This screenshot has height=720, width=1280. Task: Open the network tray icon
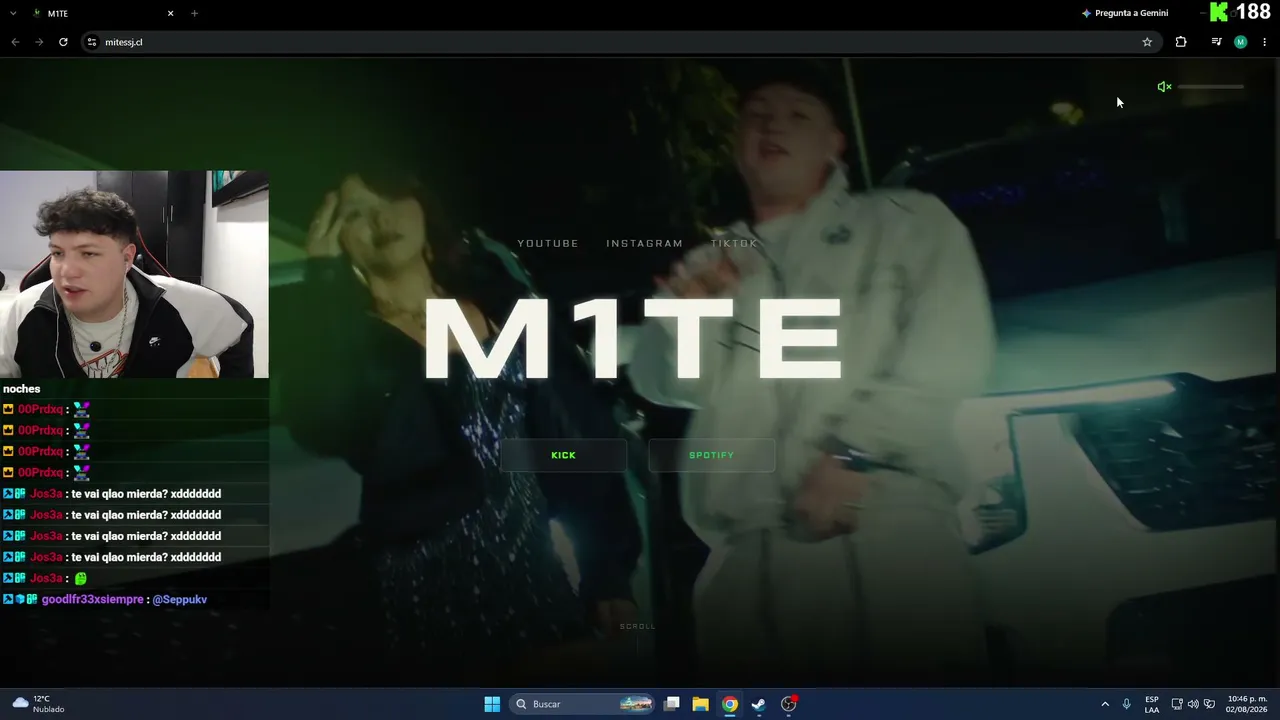1177,704
